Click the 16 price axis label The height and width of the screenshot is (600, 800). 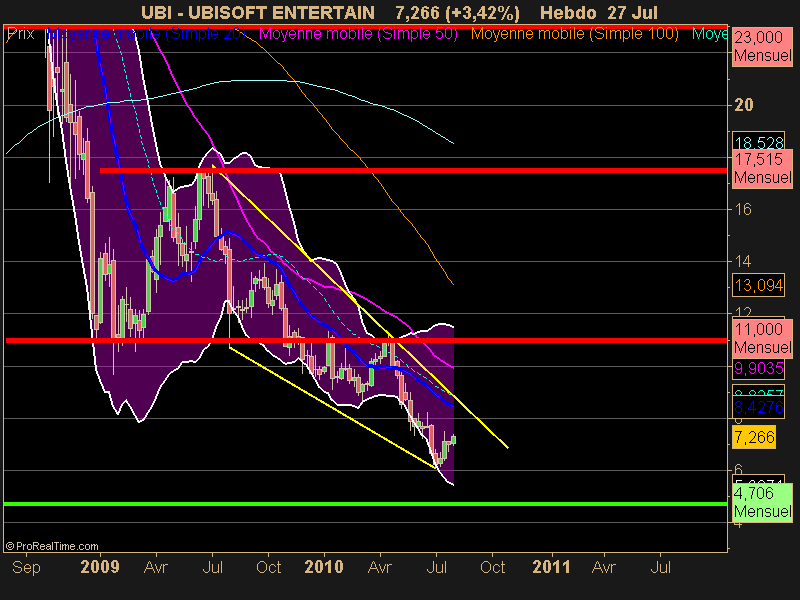(x=743, y=209)
